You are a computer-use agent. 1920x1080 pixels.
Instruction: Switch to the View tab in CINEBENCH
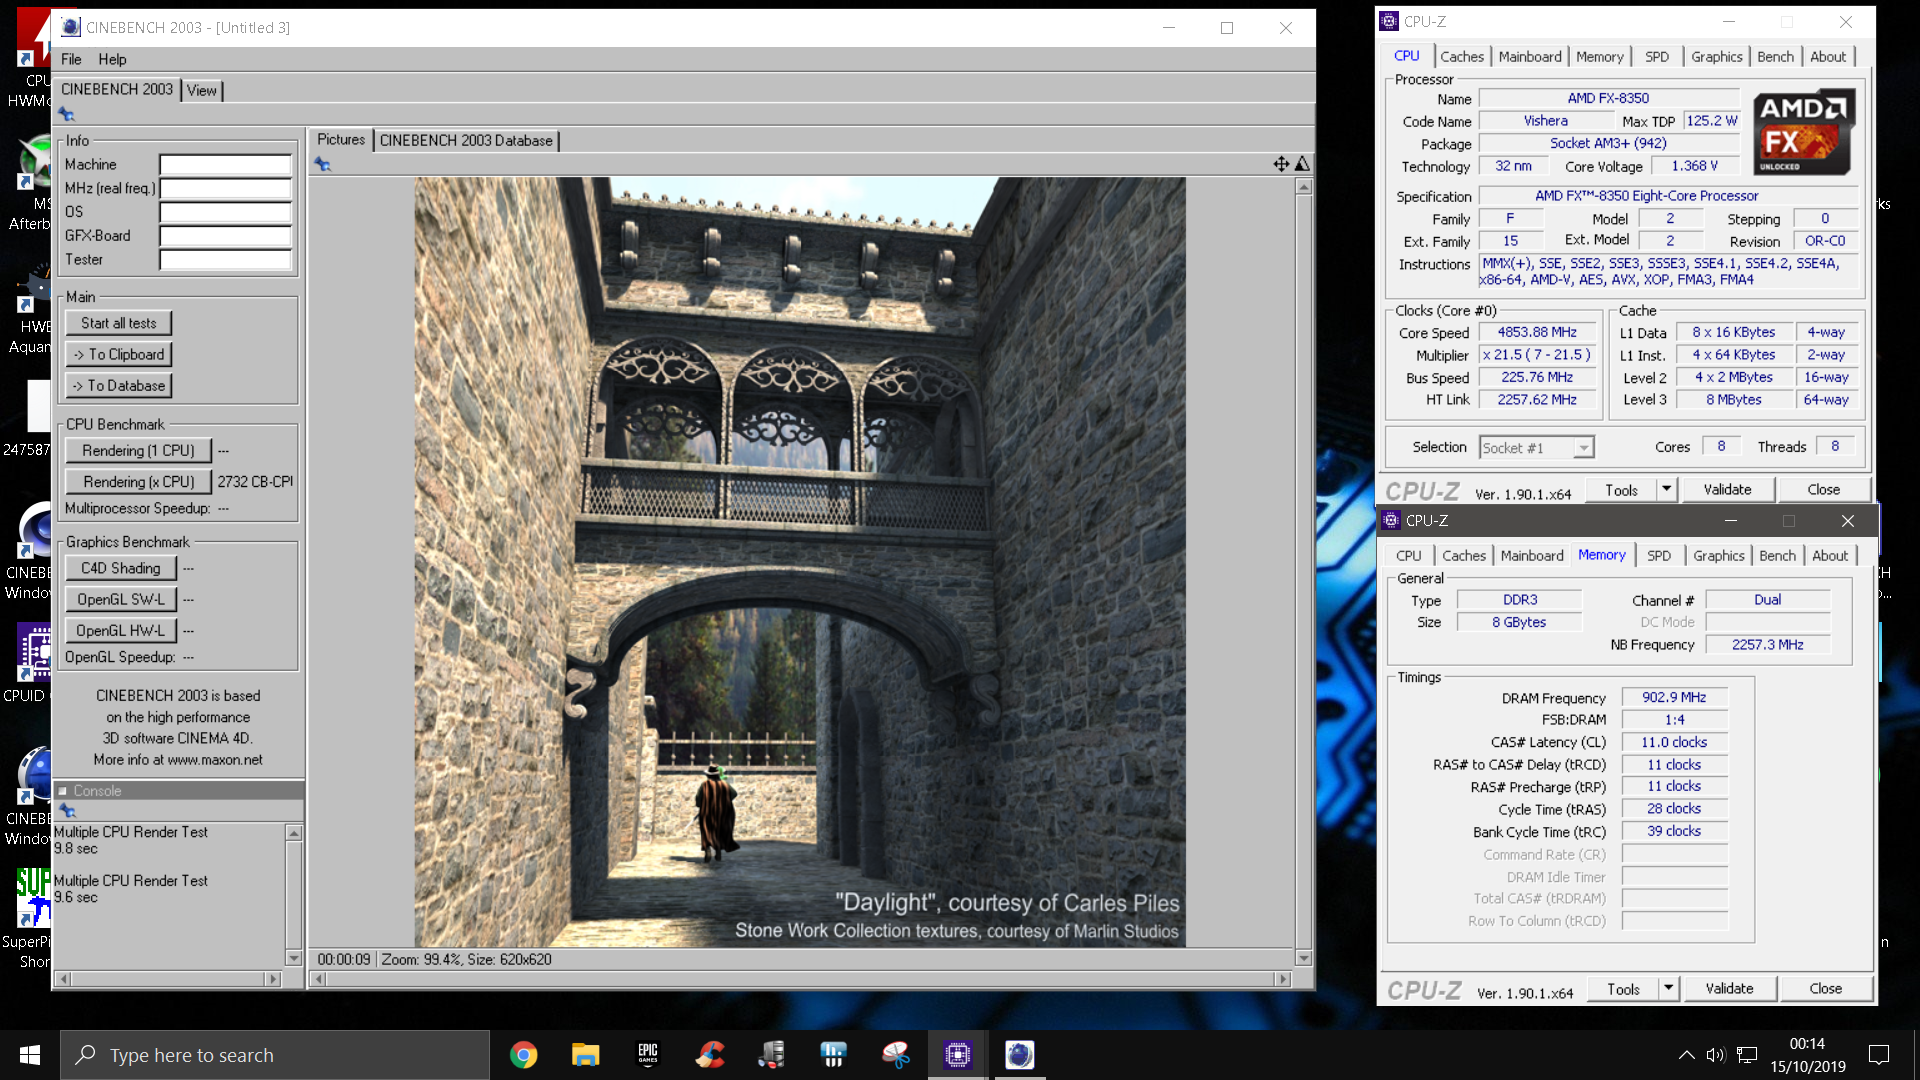coord(202,90)
